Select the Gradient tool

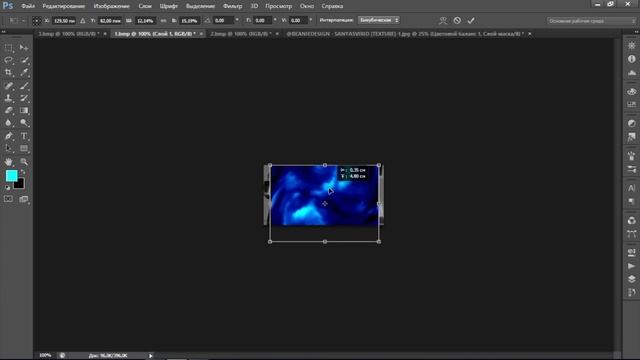click(24, 110)
